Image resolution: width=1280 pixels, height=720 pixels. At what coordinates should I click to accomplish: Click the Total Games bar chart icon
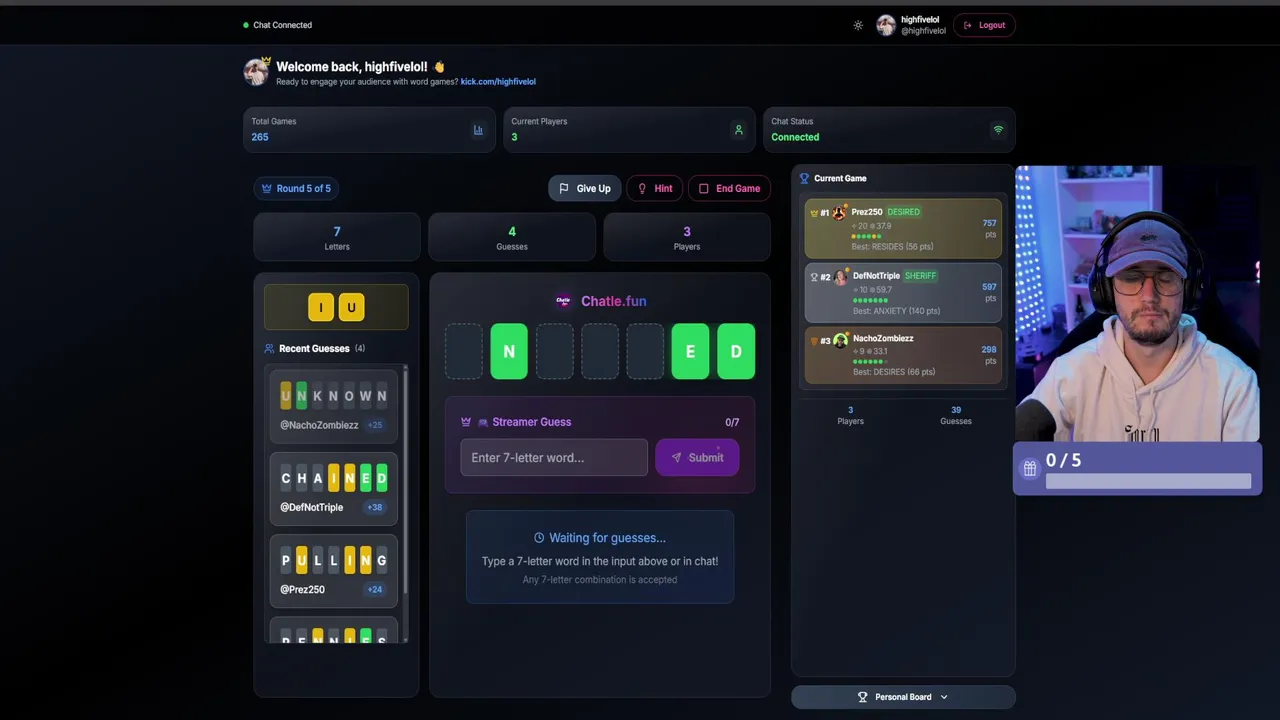coord(478,130)
